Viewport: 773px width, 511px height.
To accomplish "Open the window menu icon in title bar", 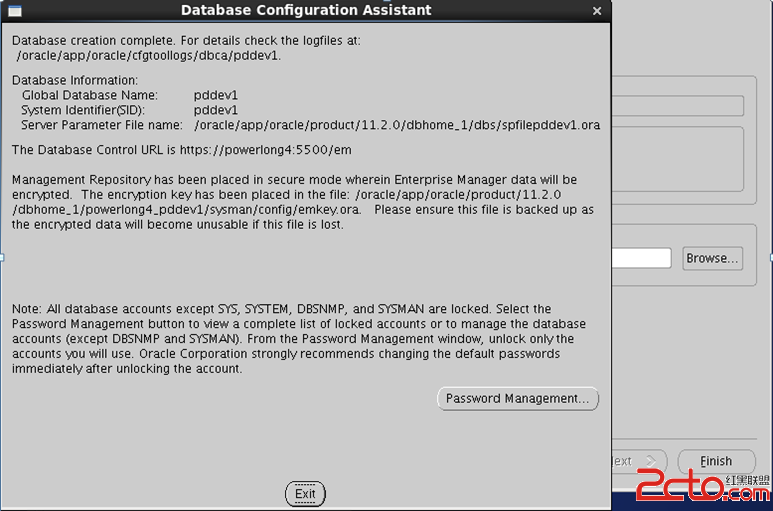I will [x=15, y=11].
